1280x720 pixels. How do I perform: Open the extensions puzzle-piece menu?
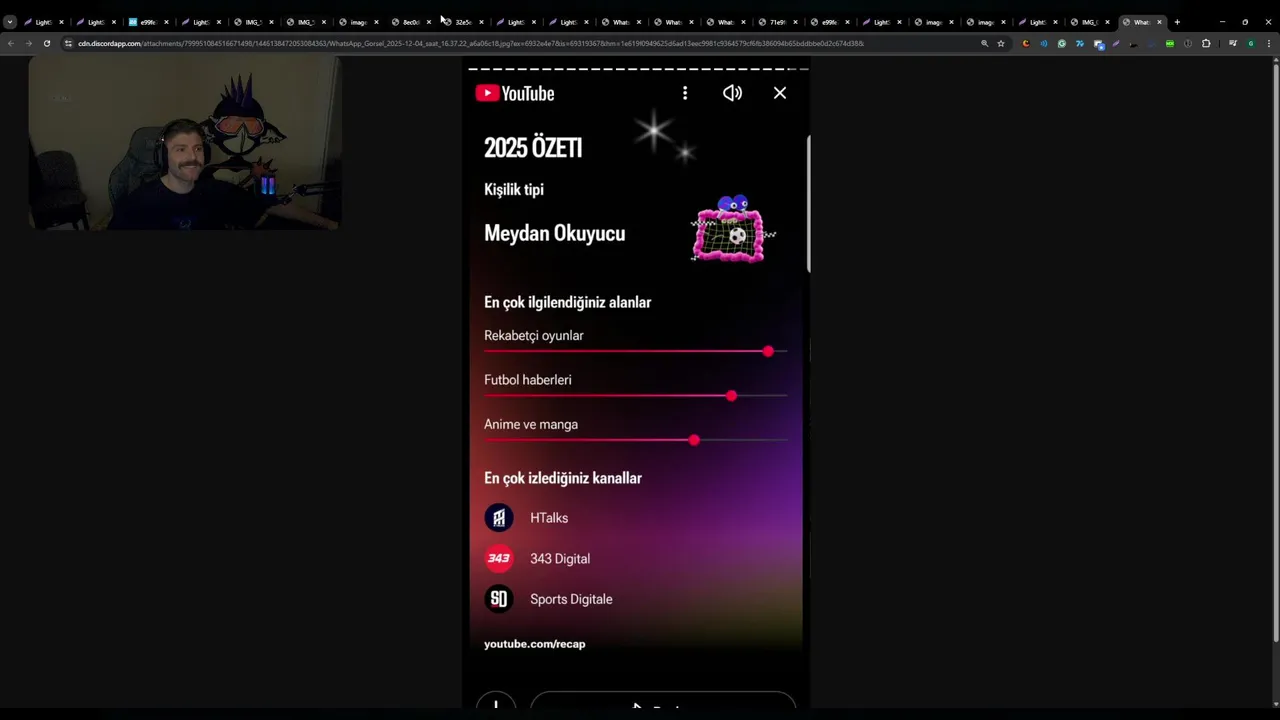click(x=1206, y=43)
